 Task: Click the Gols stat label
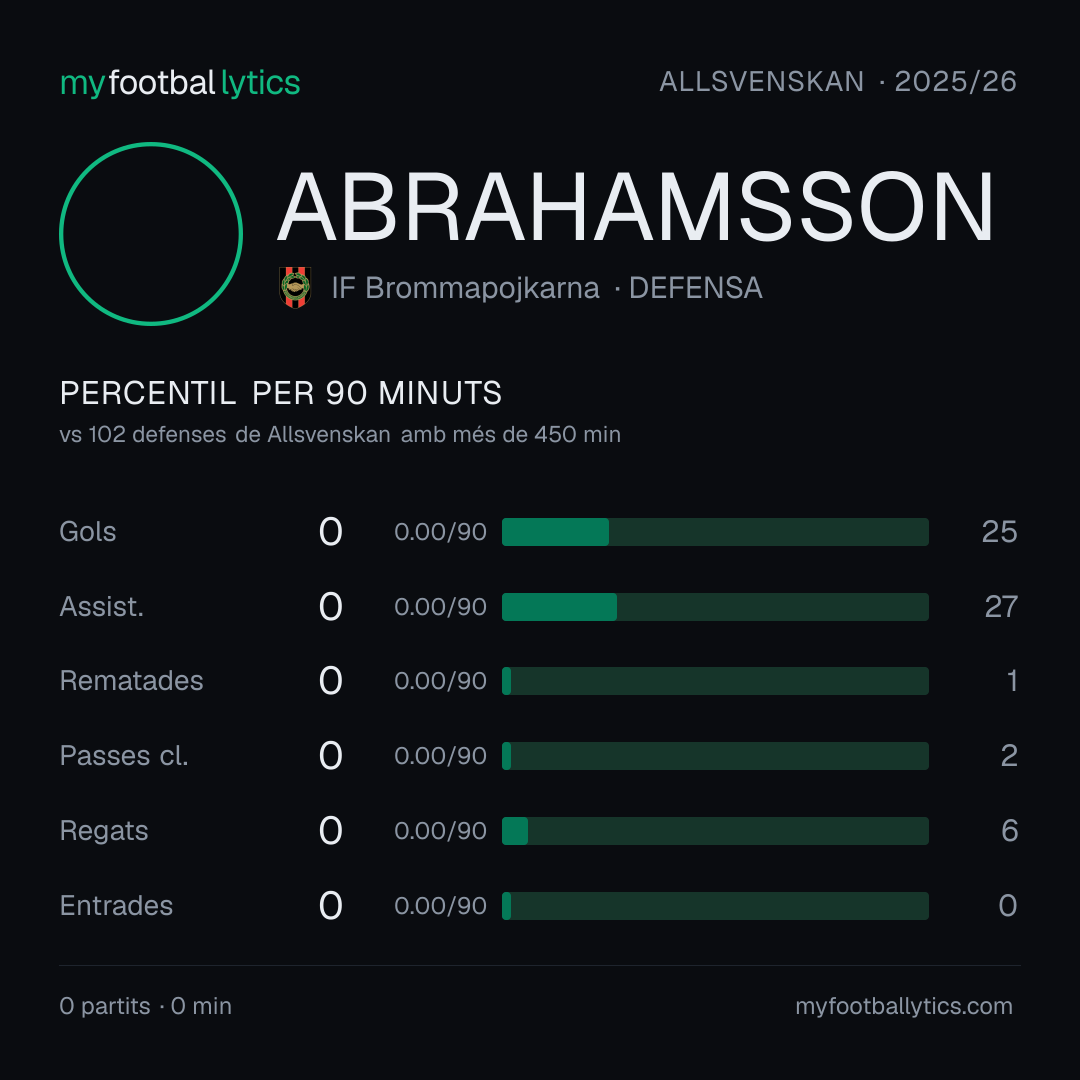click(x=87, y=532)
